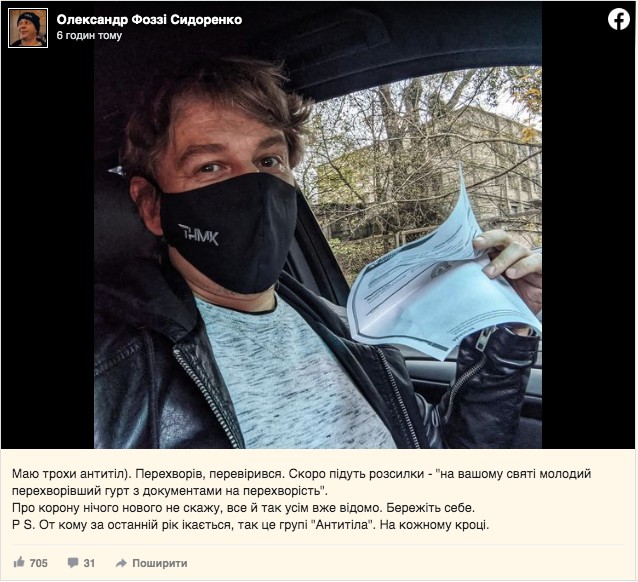Click the line starting "перехворівший гурт з документами"
638x582 pixels.
pyautogui.click(x=167, y=490)
